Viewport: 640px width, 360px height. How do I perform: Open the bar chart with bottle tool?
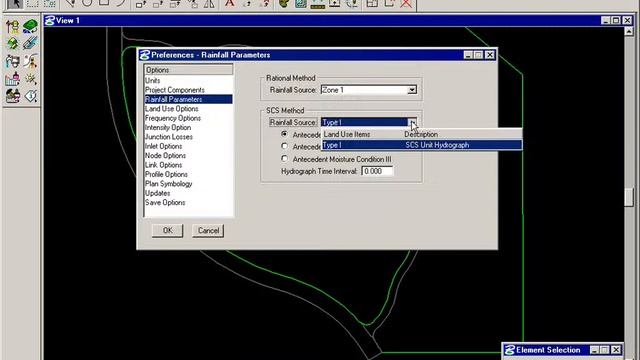(x=12, y=78)
